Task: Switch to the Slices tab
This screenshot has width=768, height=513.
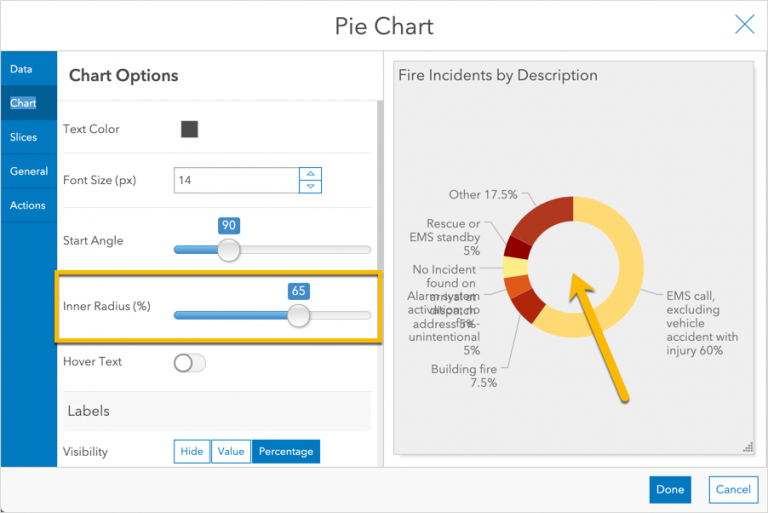Action: pyautogui.click(x=24, y=137)
